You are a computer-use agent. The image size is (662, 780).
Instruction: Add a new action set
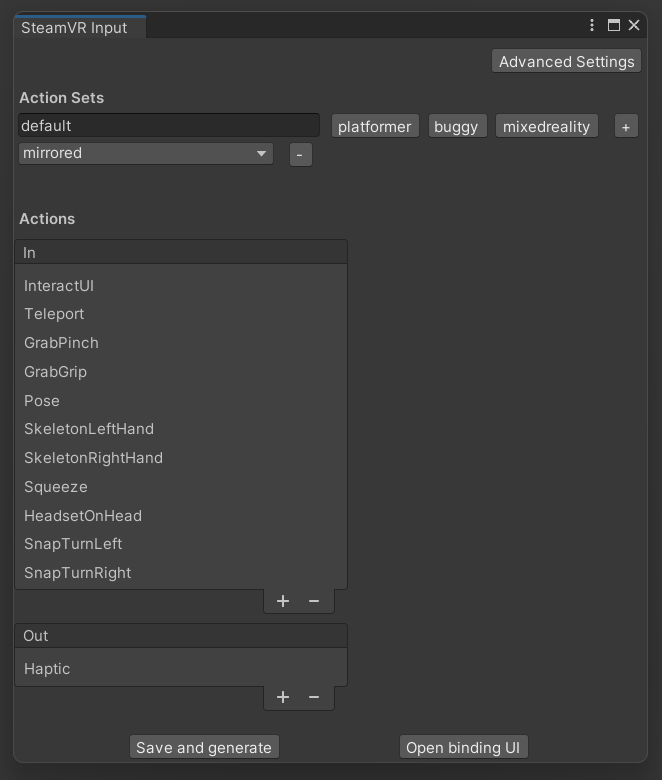(626, 126)
